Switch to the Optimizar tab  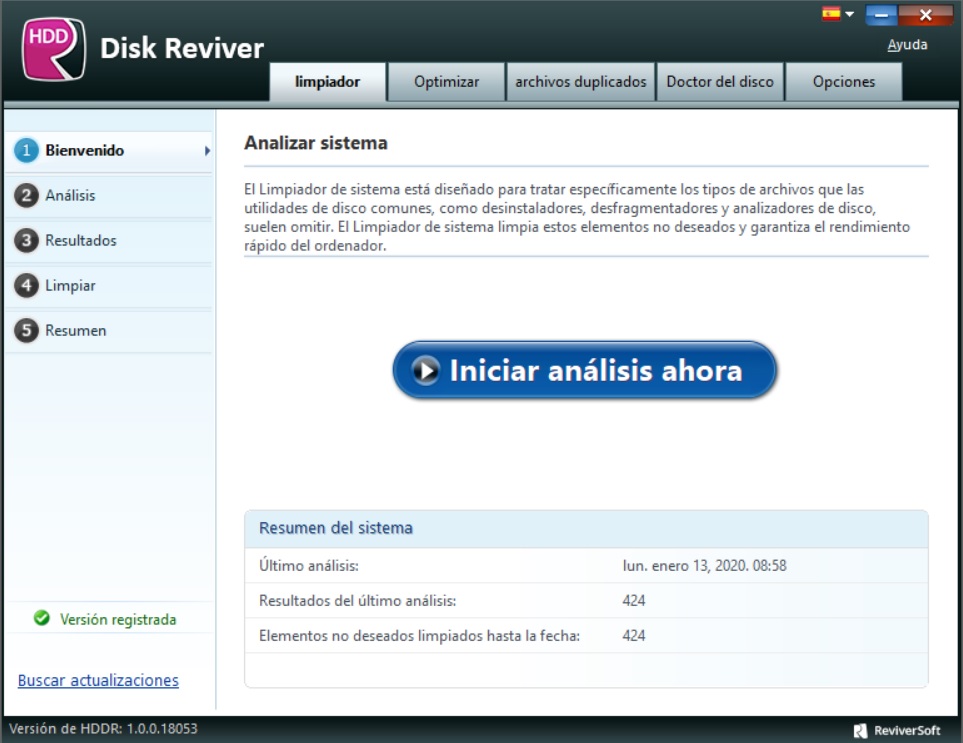pyautogui.click(x=446, y=82)
